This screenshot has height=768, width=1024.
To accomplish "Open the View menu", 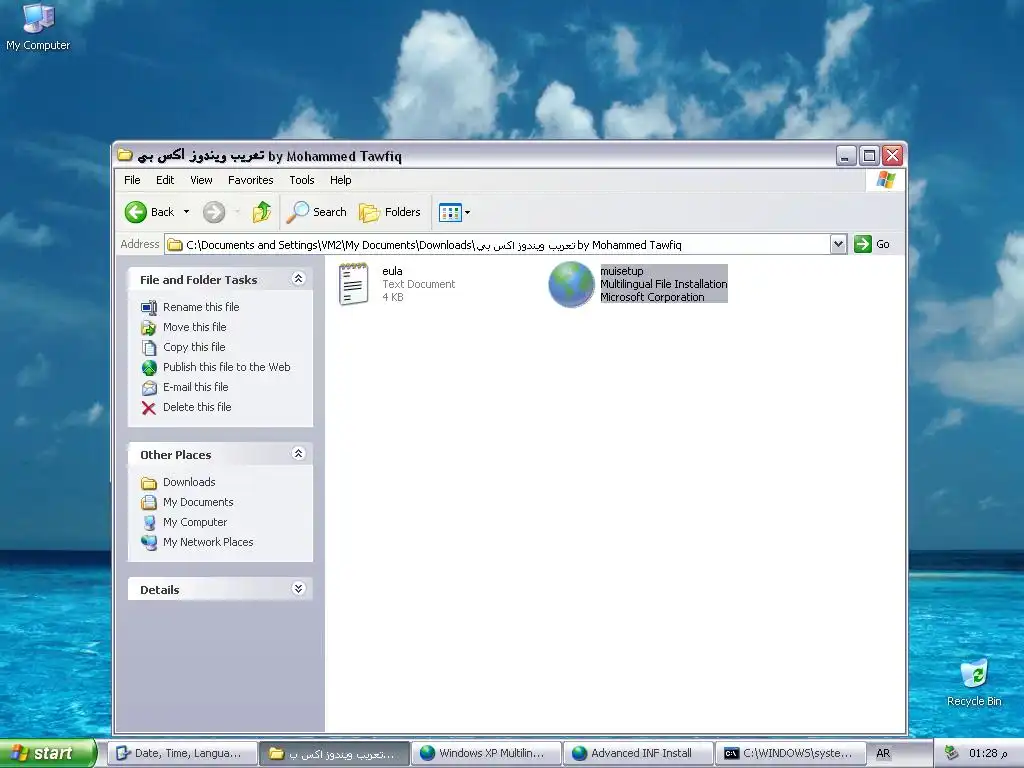I will (201, 180).
